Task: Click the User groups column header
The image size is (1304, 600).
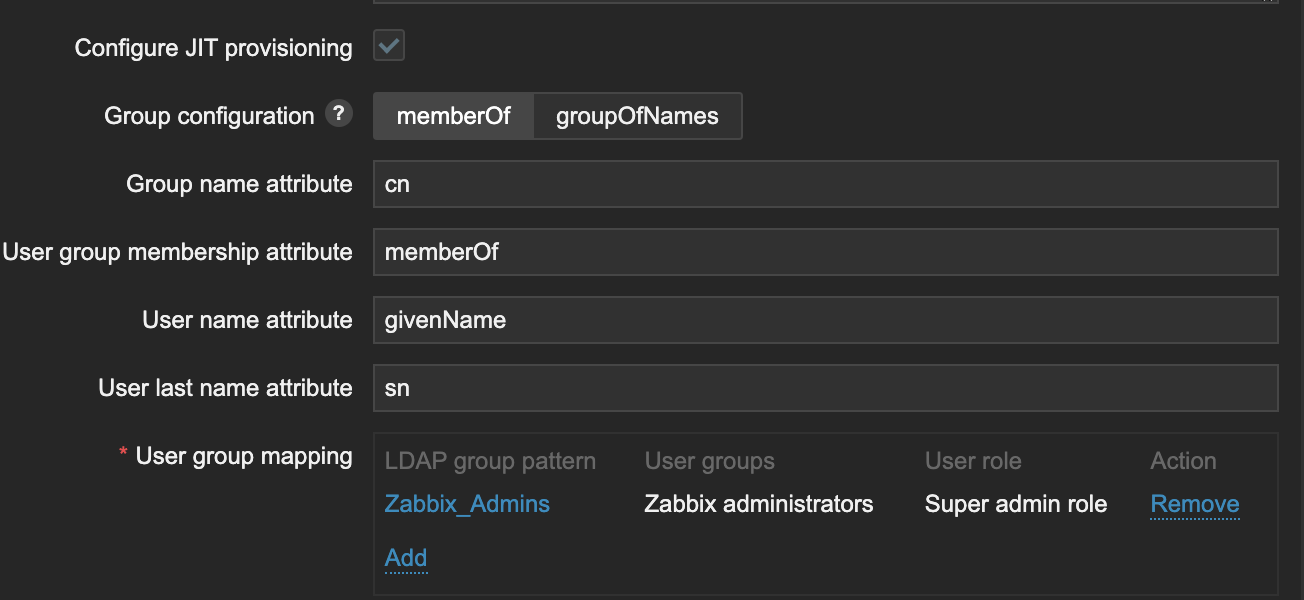Action: coord(709,461)
